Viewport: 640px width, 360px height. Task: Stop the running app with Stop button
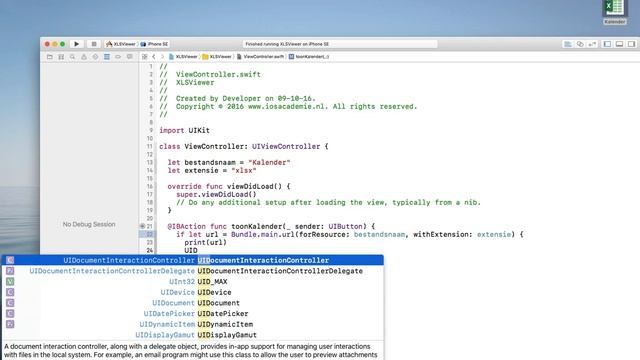point(93,44)
